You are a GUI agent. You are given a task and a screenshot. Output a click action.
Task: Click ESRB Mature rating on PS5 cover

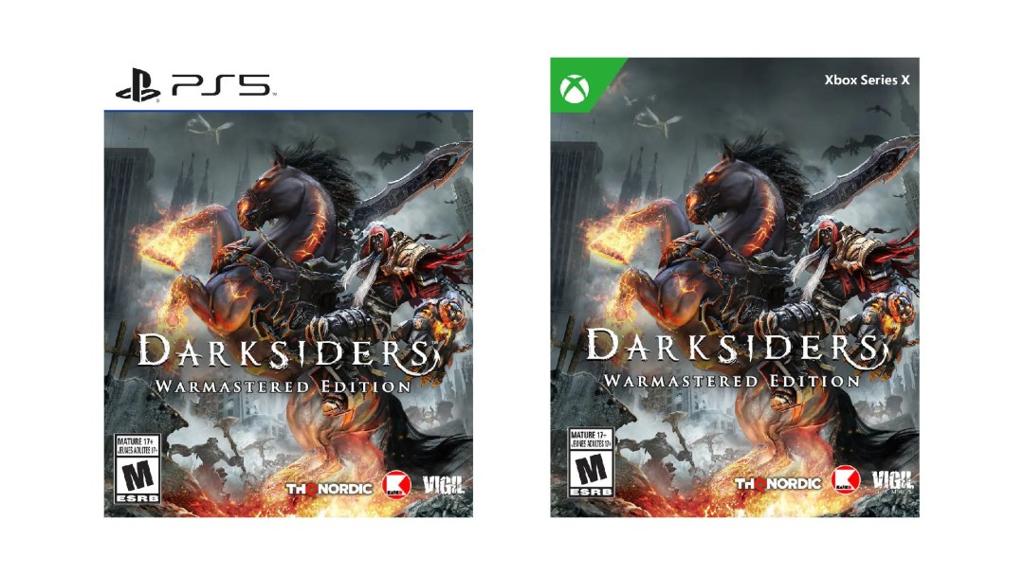pos(137,468)
